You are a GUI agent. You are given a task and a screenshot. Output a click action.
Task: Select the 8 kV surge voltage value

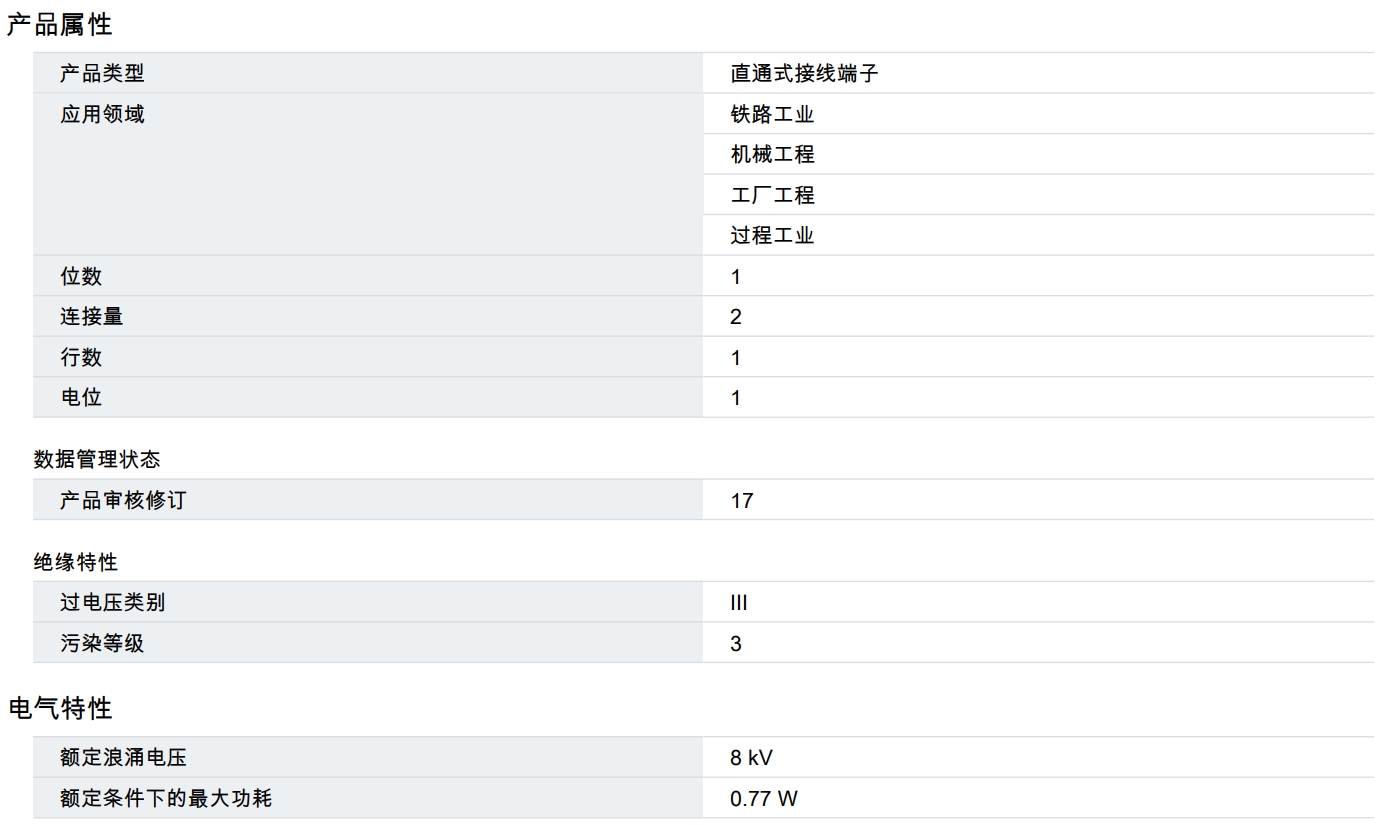click(x=751, y=758)
